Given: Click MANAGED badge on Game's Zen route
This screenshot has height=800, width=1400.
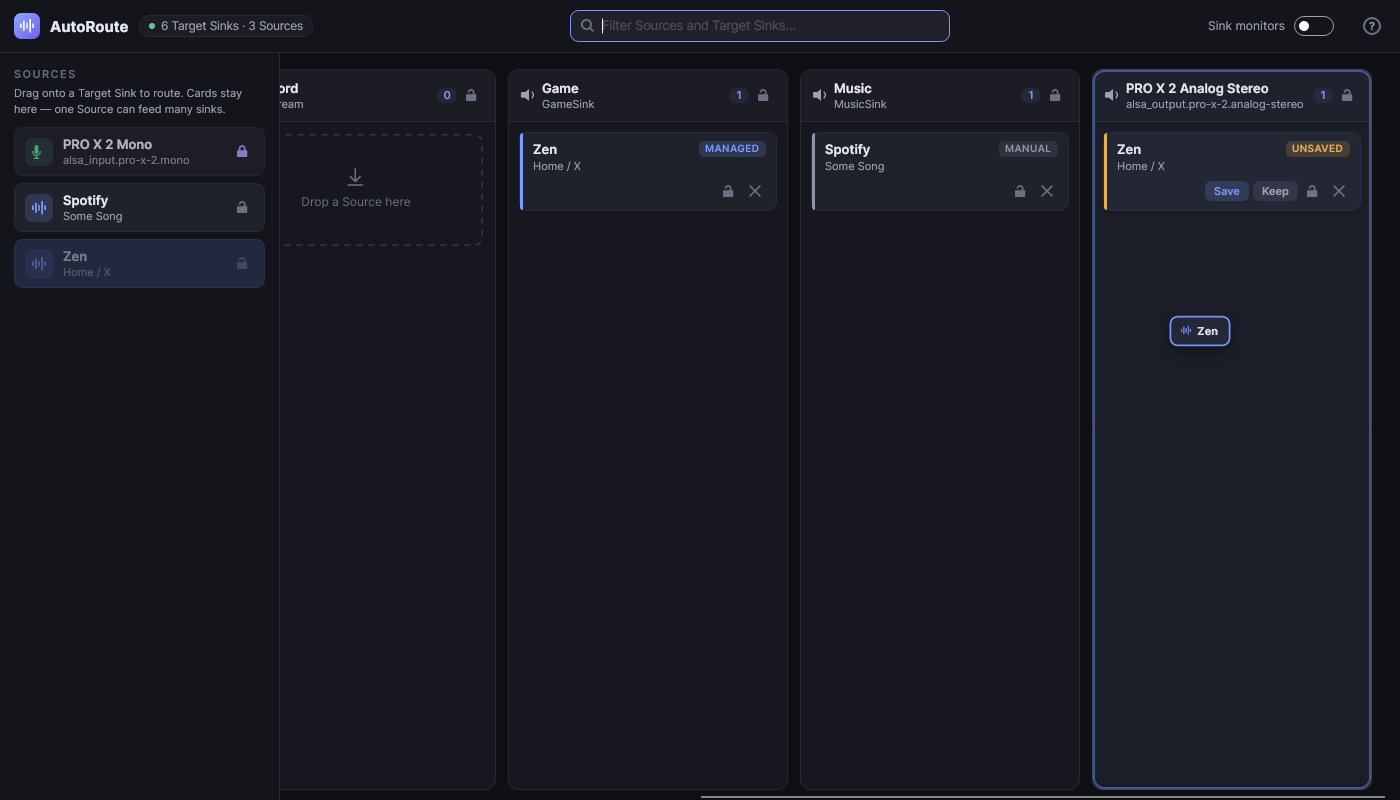Looking at the screenshot, I should pos(732,149).
